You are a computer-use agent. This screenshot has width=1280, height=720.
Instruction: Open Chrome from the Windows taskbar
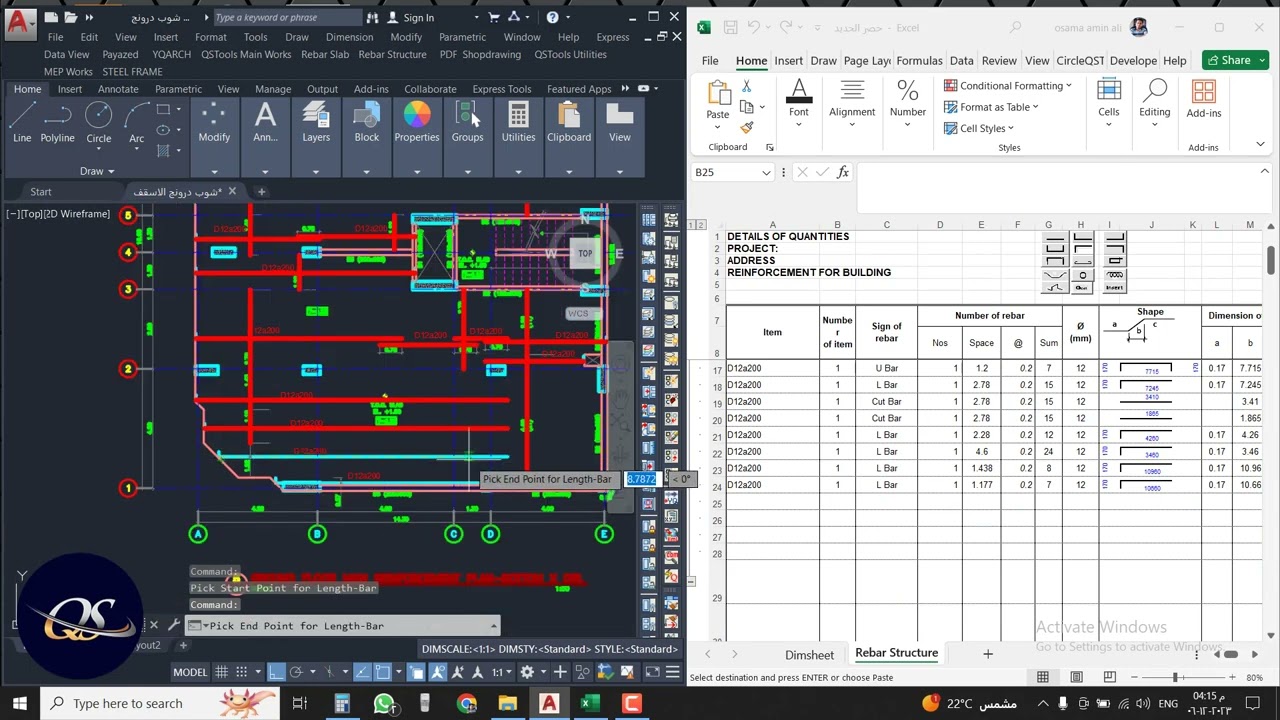(x=467, y=704)
